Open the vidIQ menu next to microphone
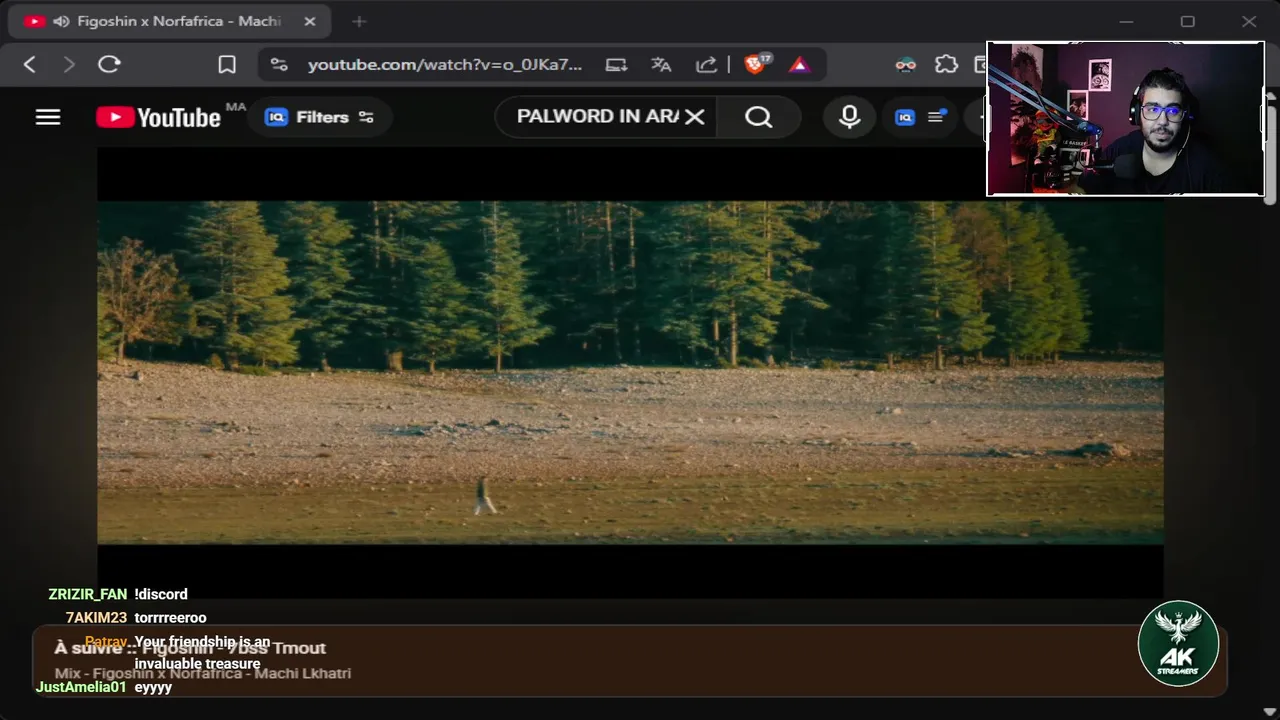 coord(920,117)
